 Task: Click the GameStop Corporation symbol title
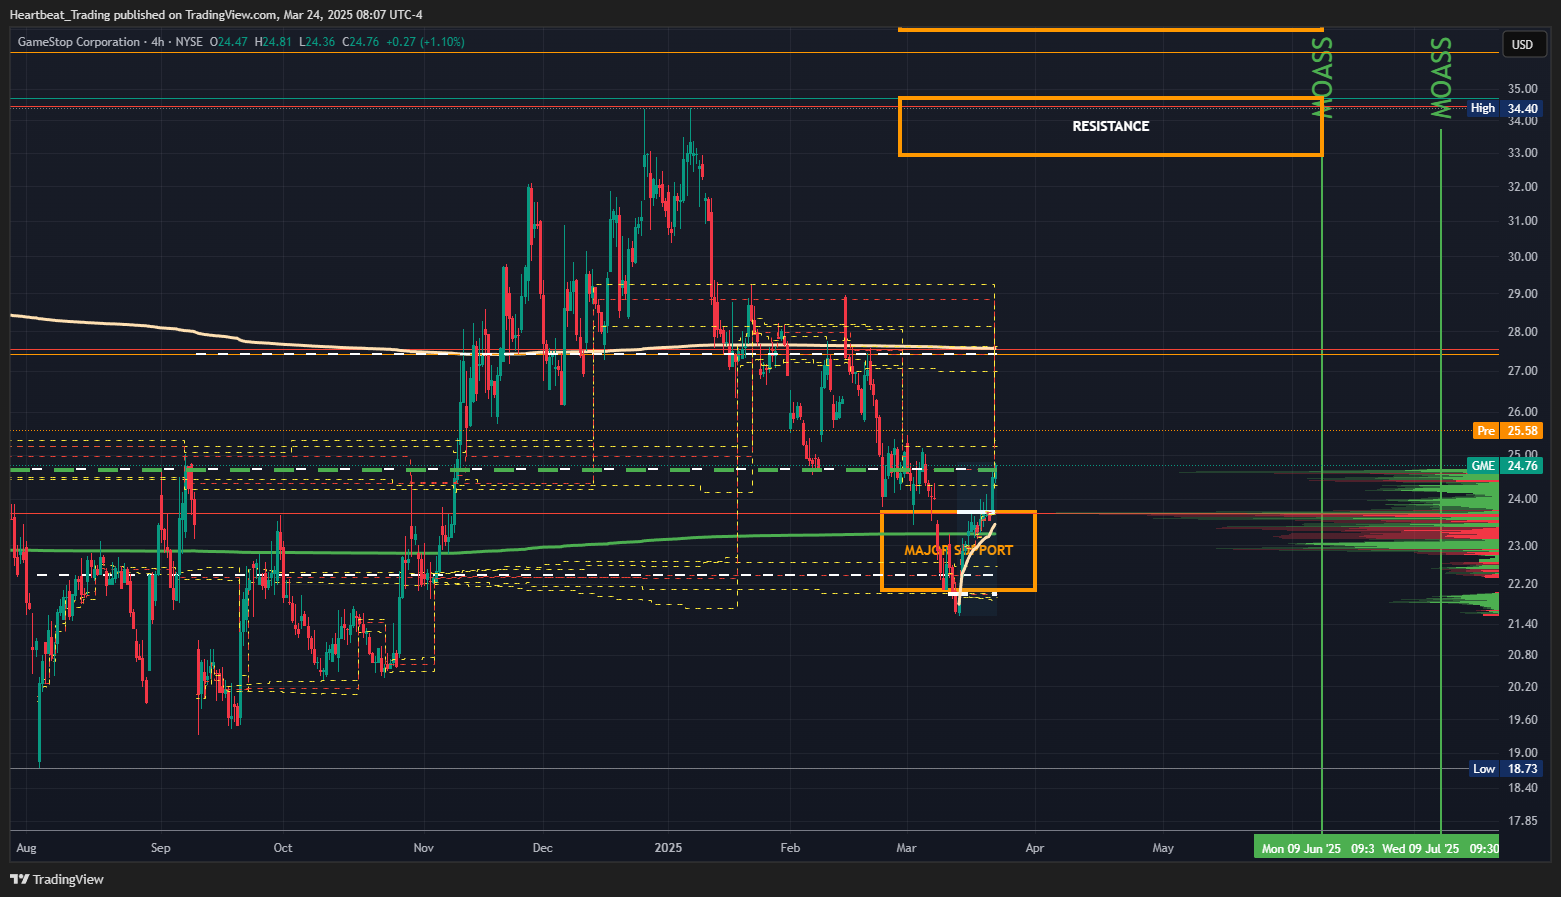tap(79, 42)
